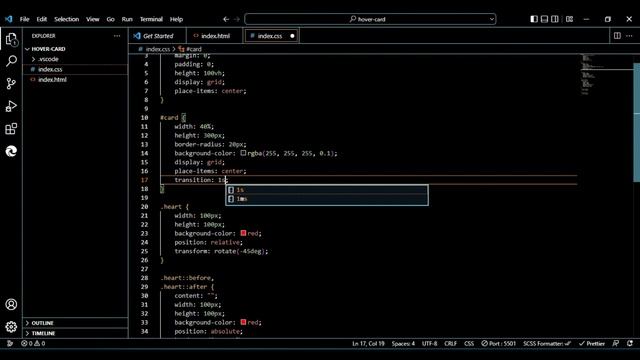Toggle the secondary side bar layout icon

(x=555, y=19)
